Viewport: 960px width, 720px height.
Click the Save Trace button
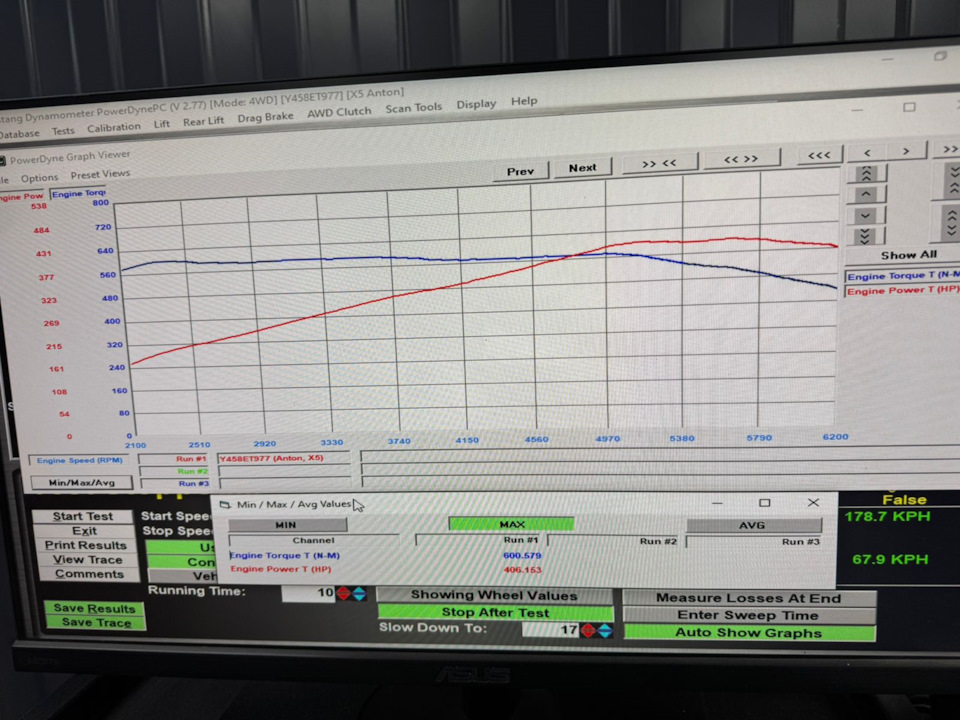pyautogui.click(x=96, y=623)
